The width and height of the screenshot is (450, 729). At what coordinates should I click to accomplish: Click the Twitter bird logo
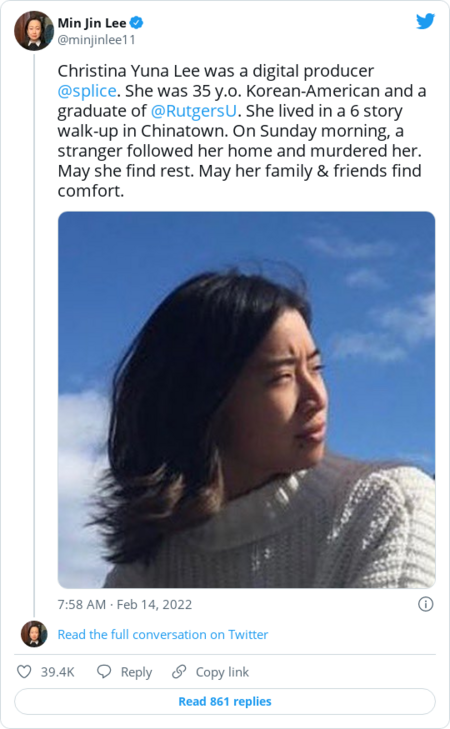point(425,21)
